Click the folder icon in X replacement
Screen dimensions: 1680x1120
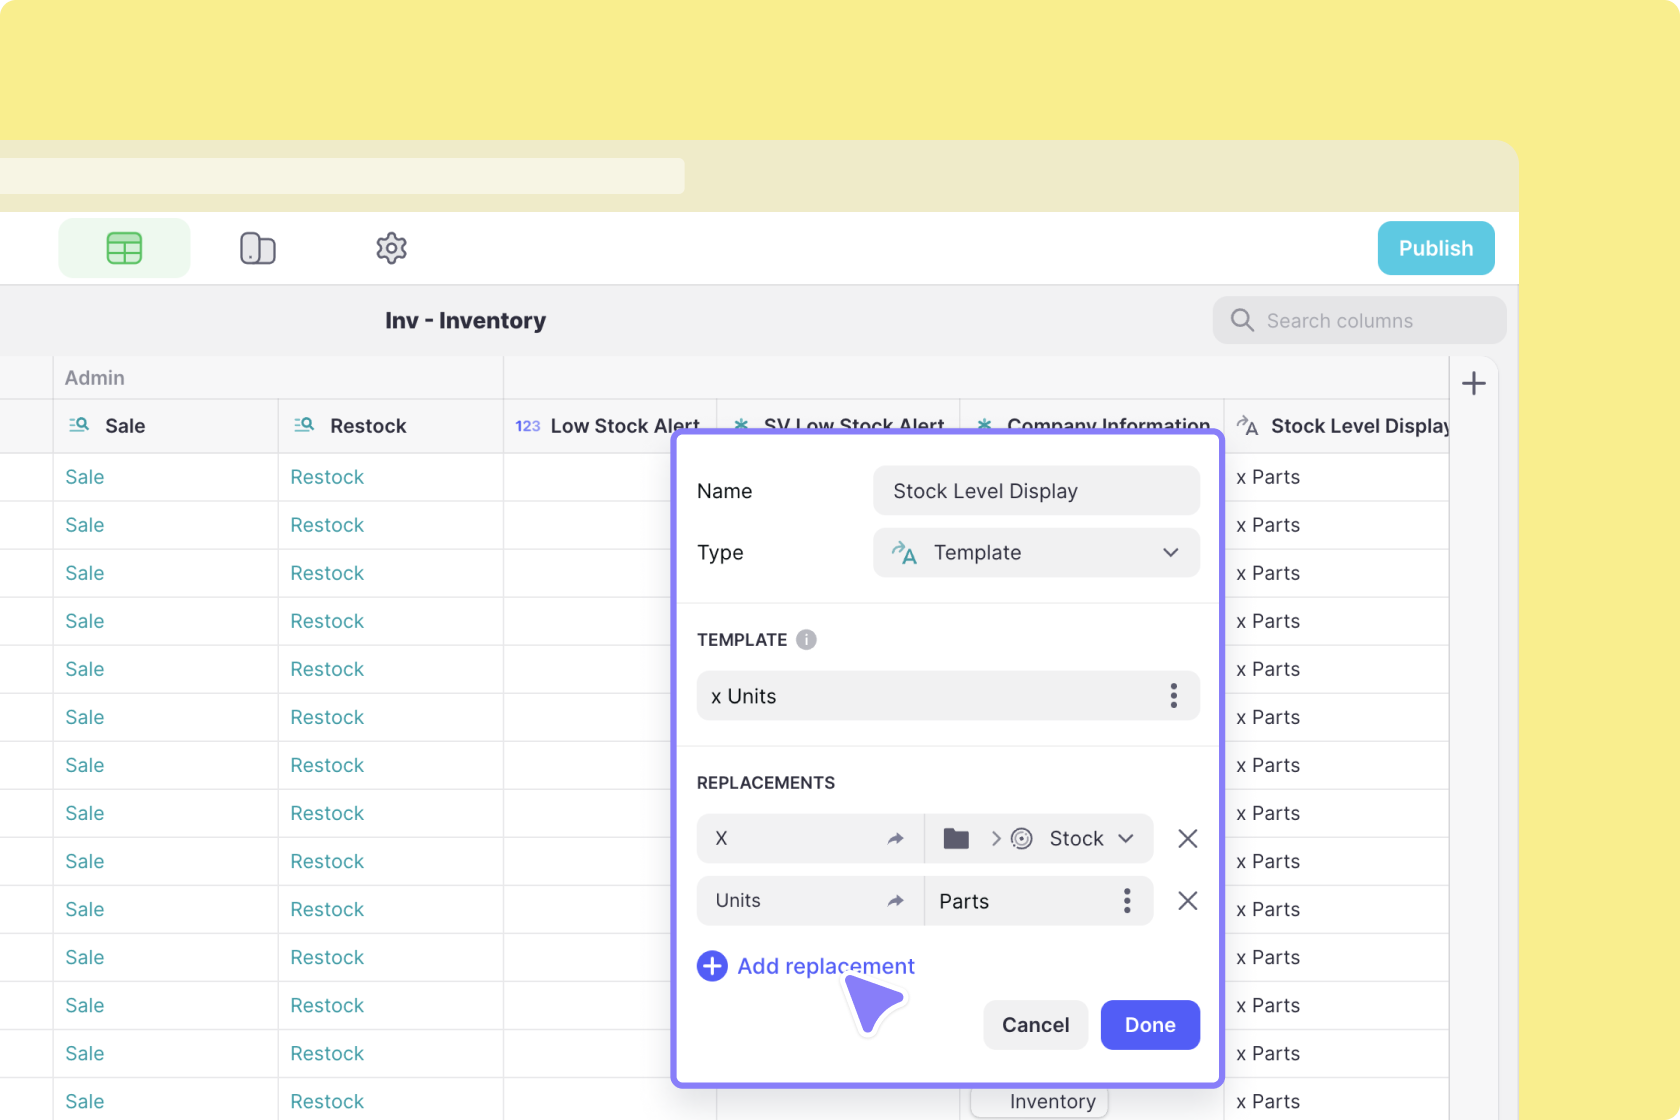coord(956,839)
